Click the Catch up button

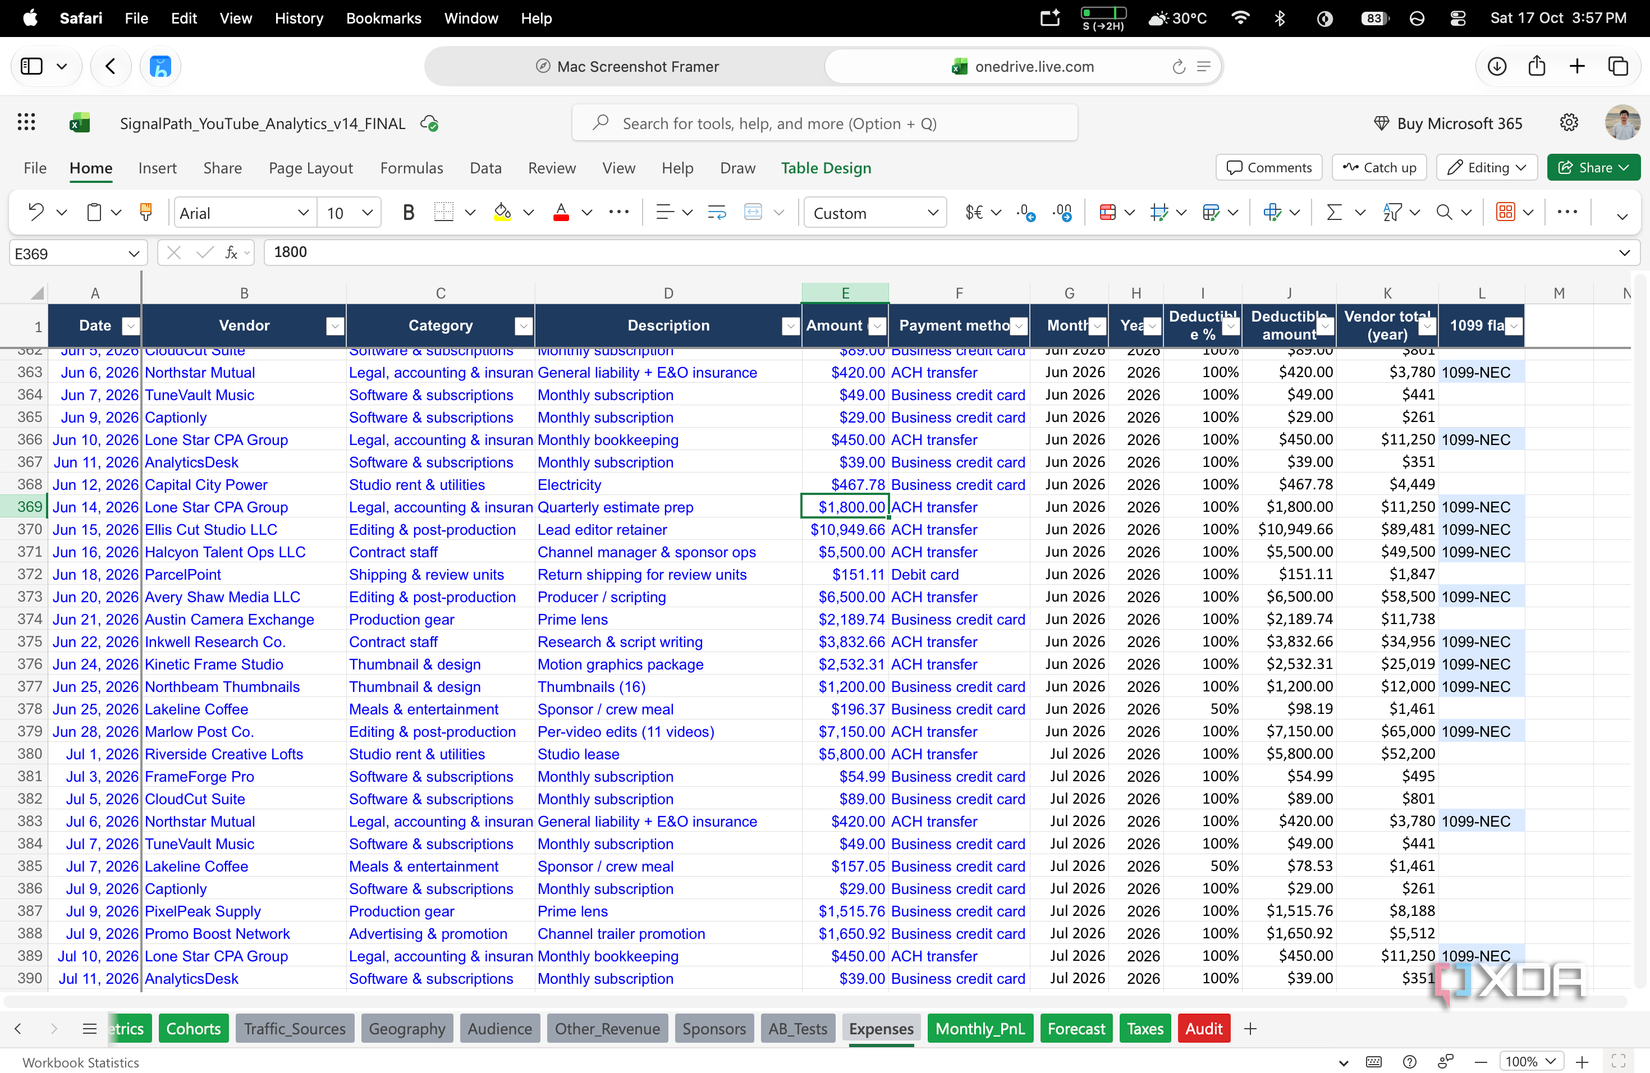[1379, 167]
